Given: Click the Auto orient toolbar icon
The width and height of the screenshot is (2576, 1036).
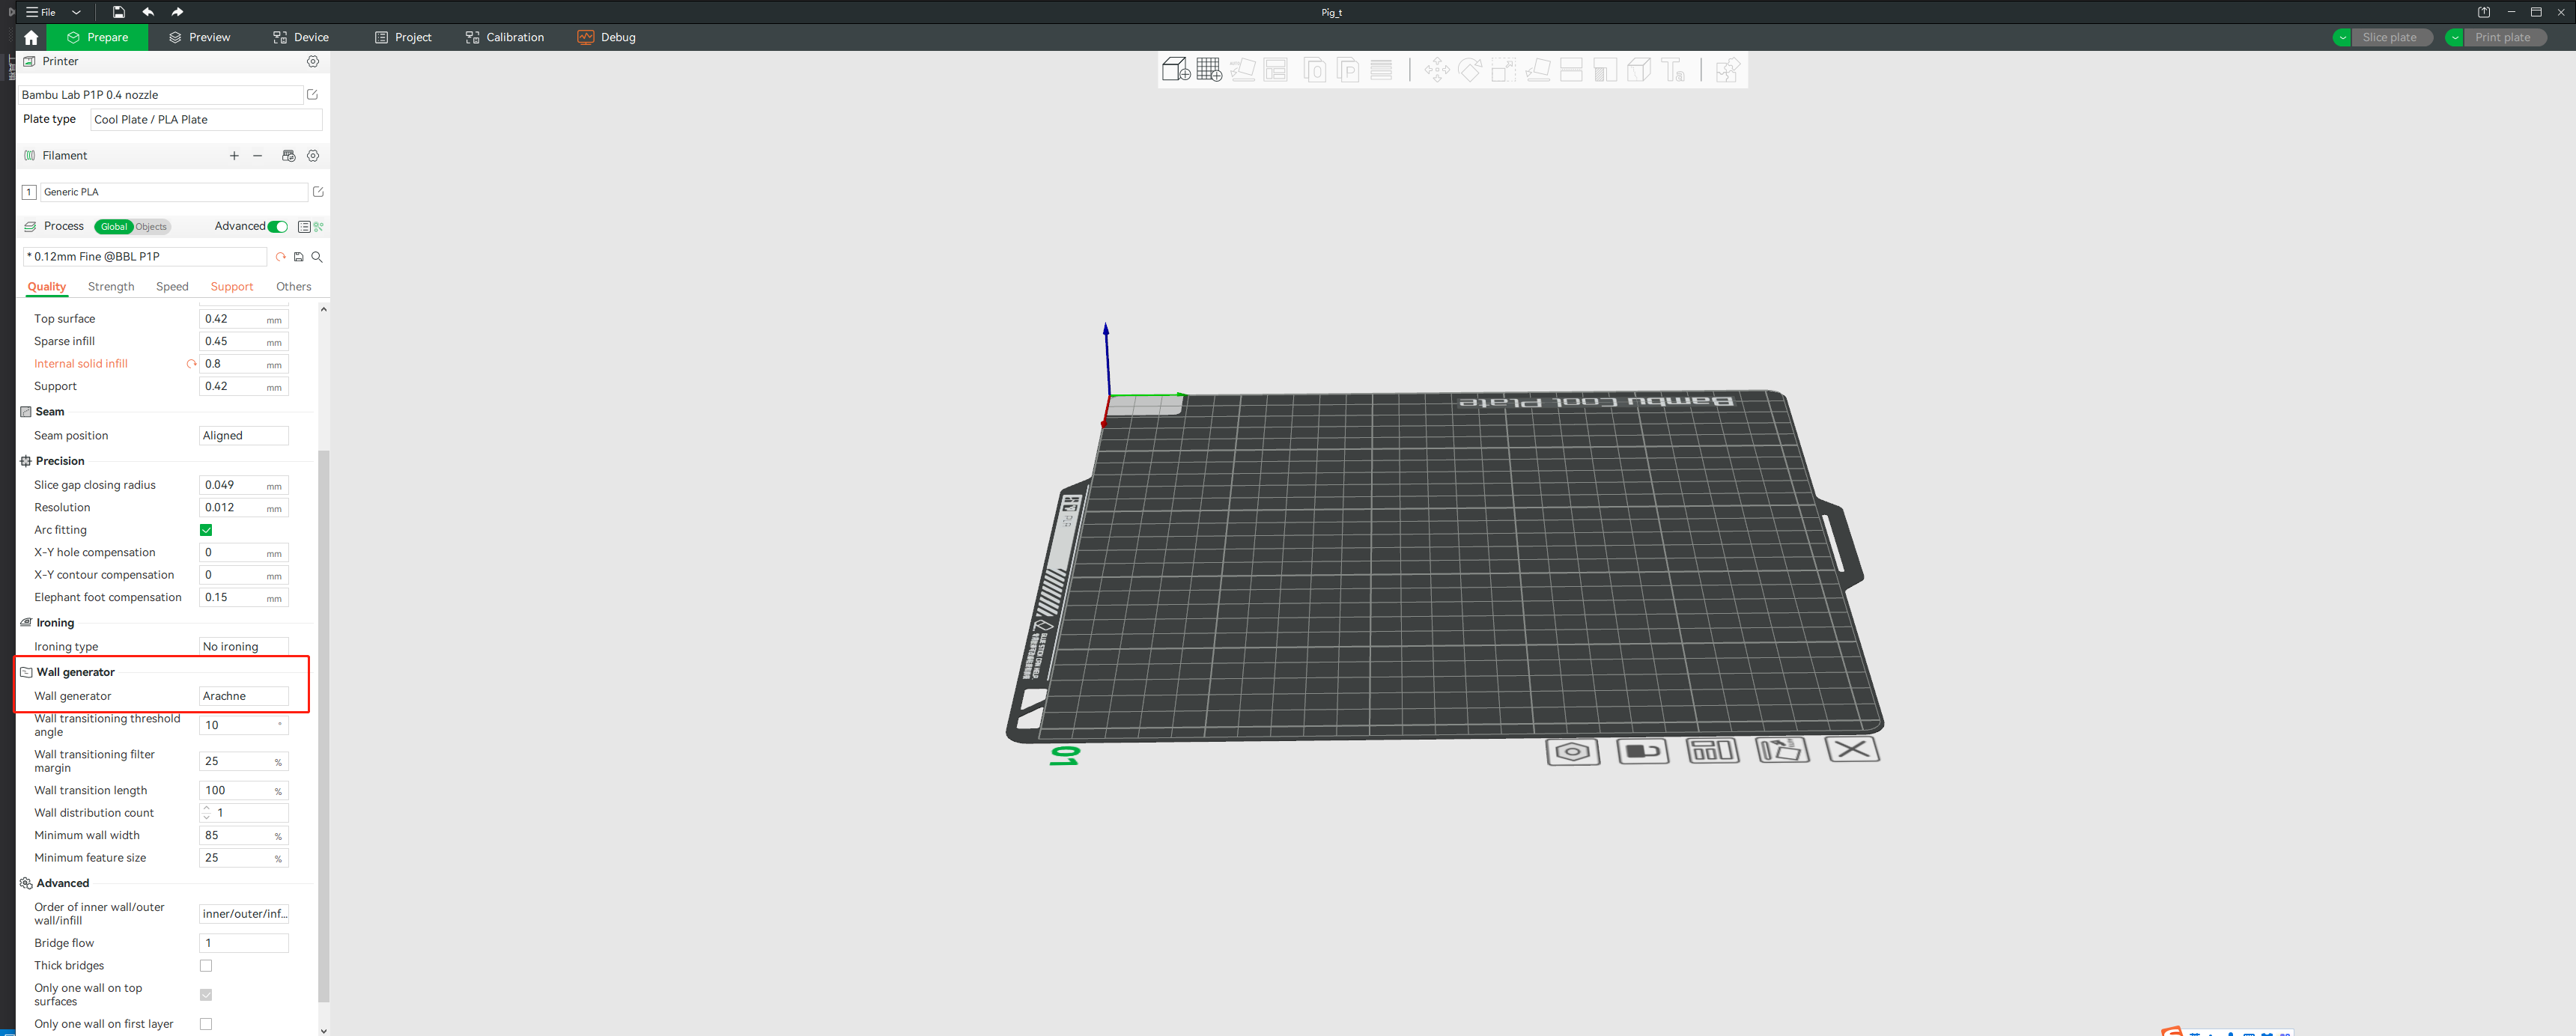Looking at the screenshot, I should tap(1243, 70).
